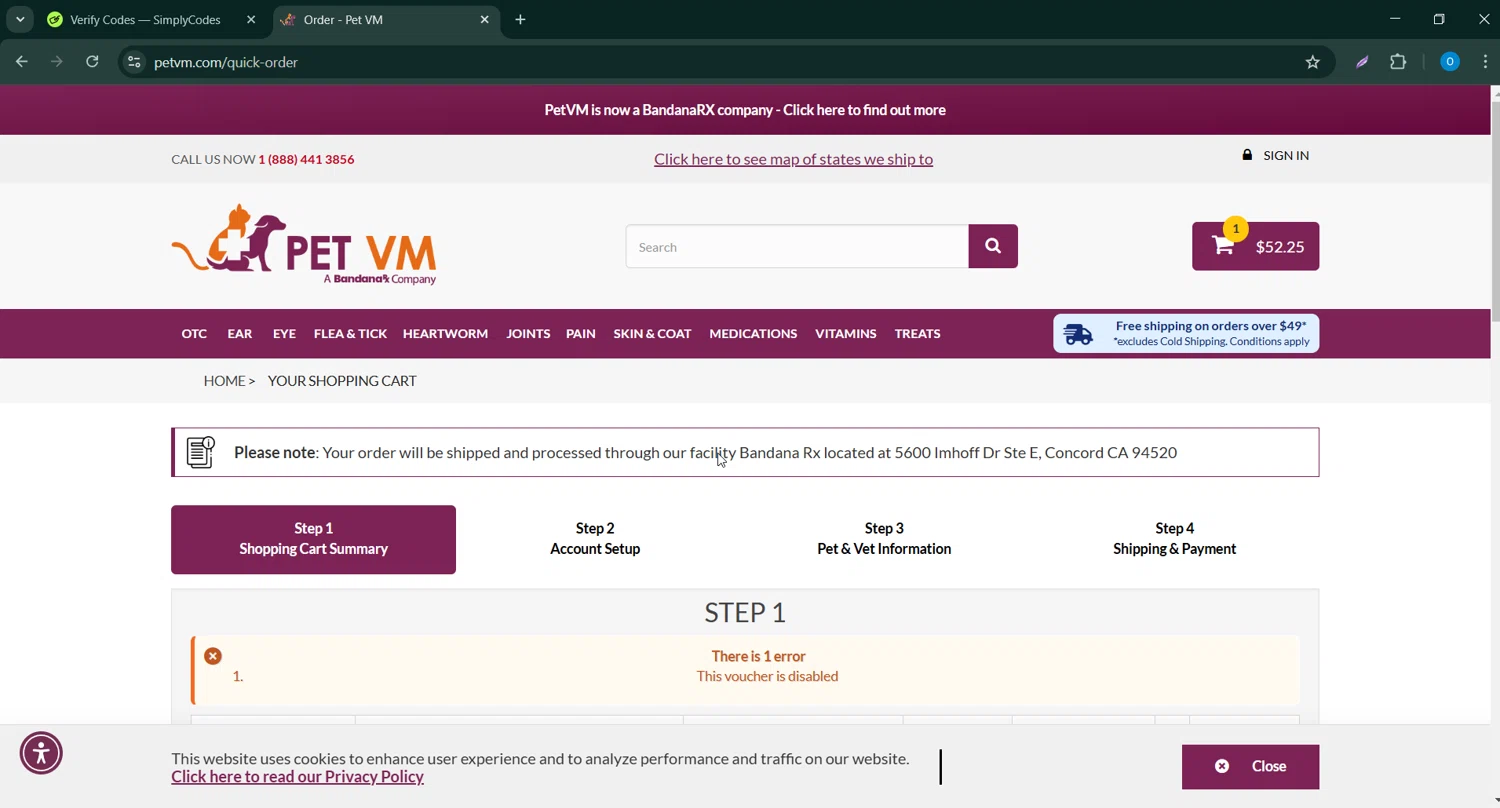Open the accessibility widget icon

(x=41, y=753)
